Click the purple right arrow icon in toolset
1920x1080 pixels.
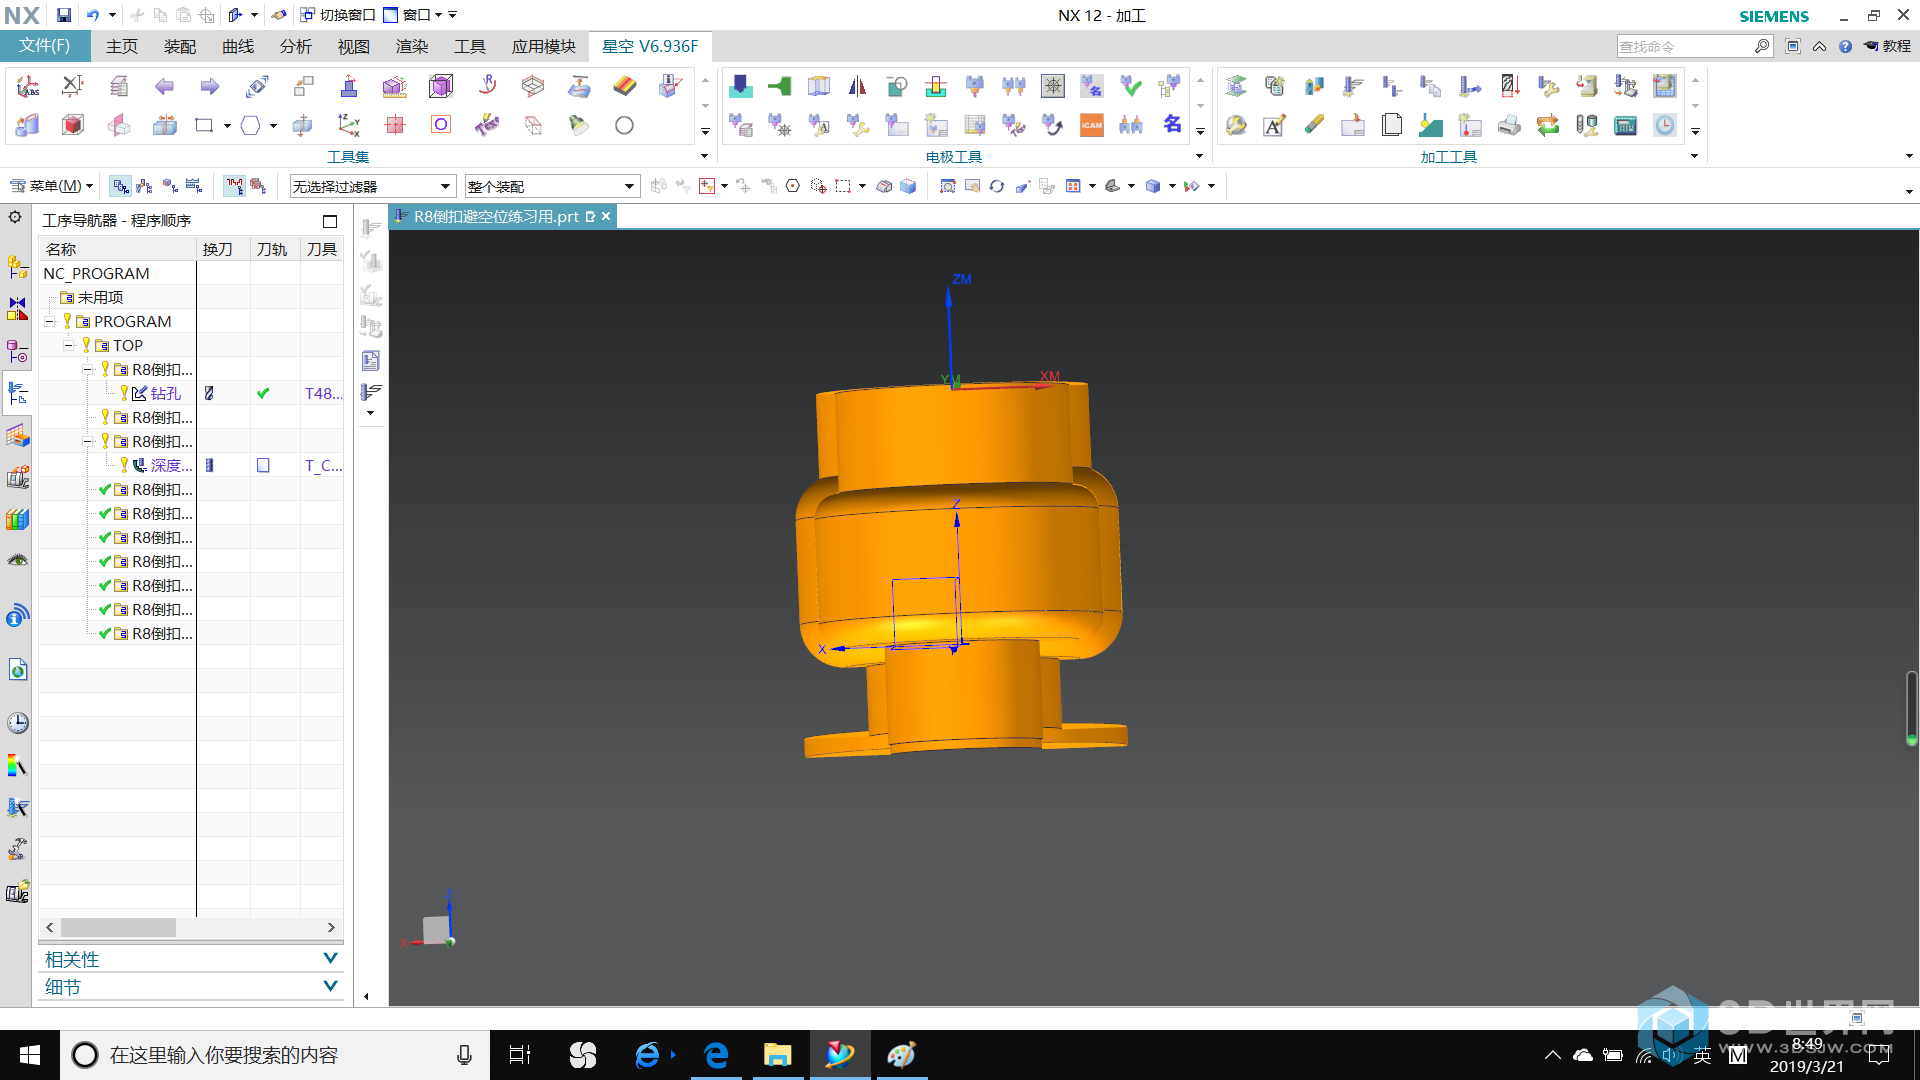pyautogui.click(x=209, y=87)
